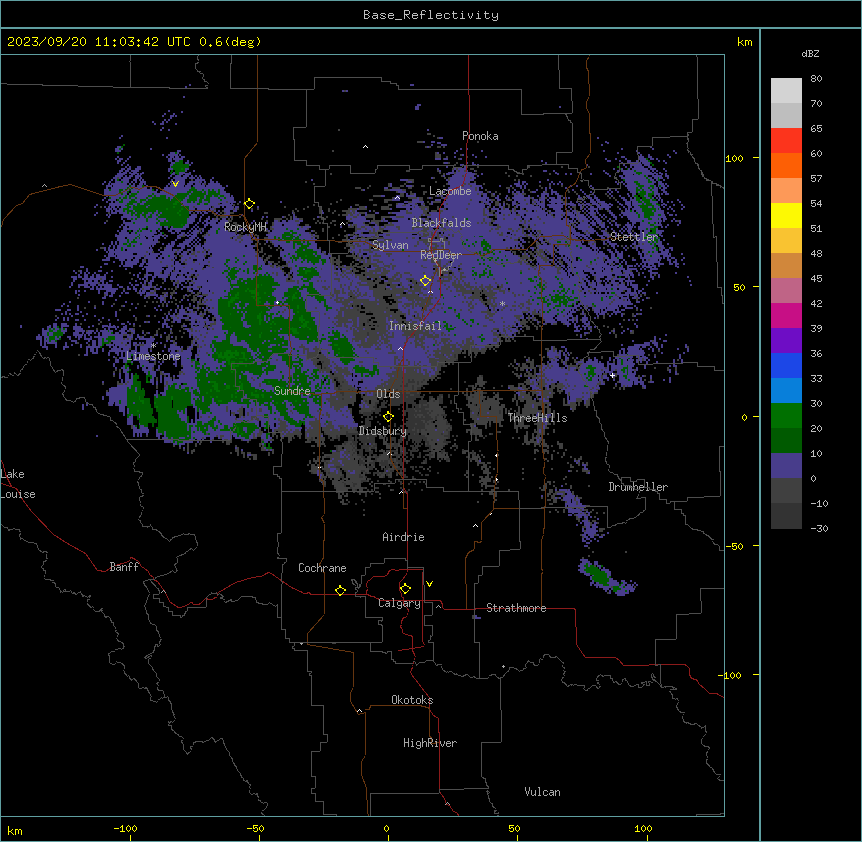Click the Blackfalds label
862x842 pixels.
tap(441, 223)
